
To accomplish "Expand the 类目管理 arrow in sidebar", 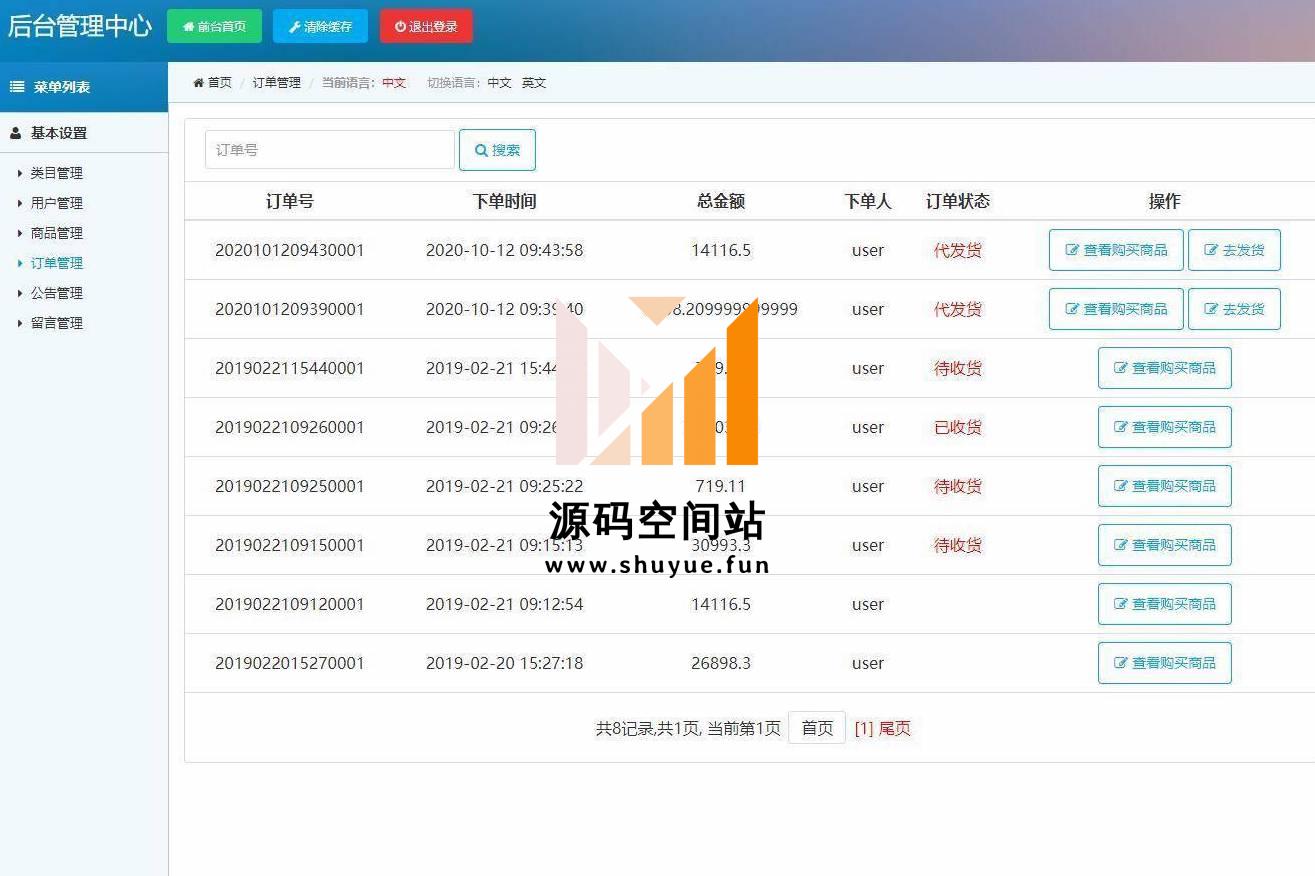I will (x=20, y=173).
